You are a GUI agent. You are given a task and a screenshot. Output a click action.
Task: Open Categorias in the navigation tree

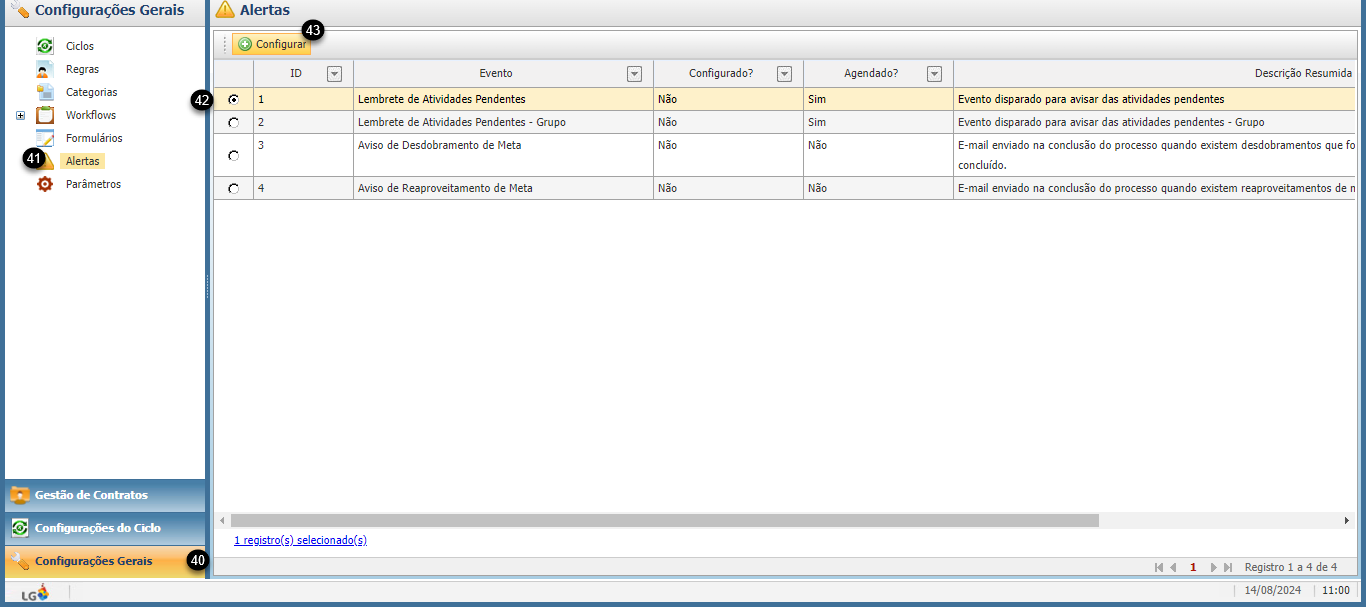click(91, 92)
